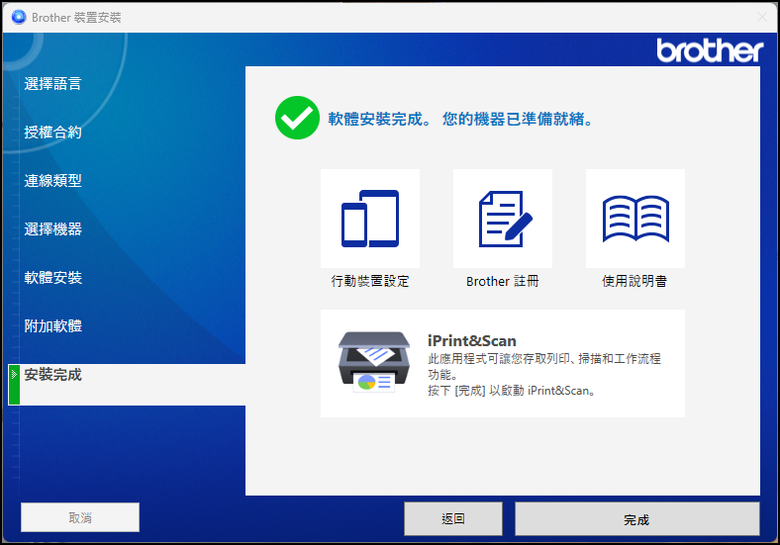The width and height of the screenshot is (780, 545).
Task: Click the 取消 cancel button
Action: (x=80, y=517)
